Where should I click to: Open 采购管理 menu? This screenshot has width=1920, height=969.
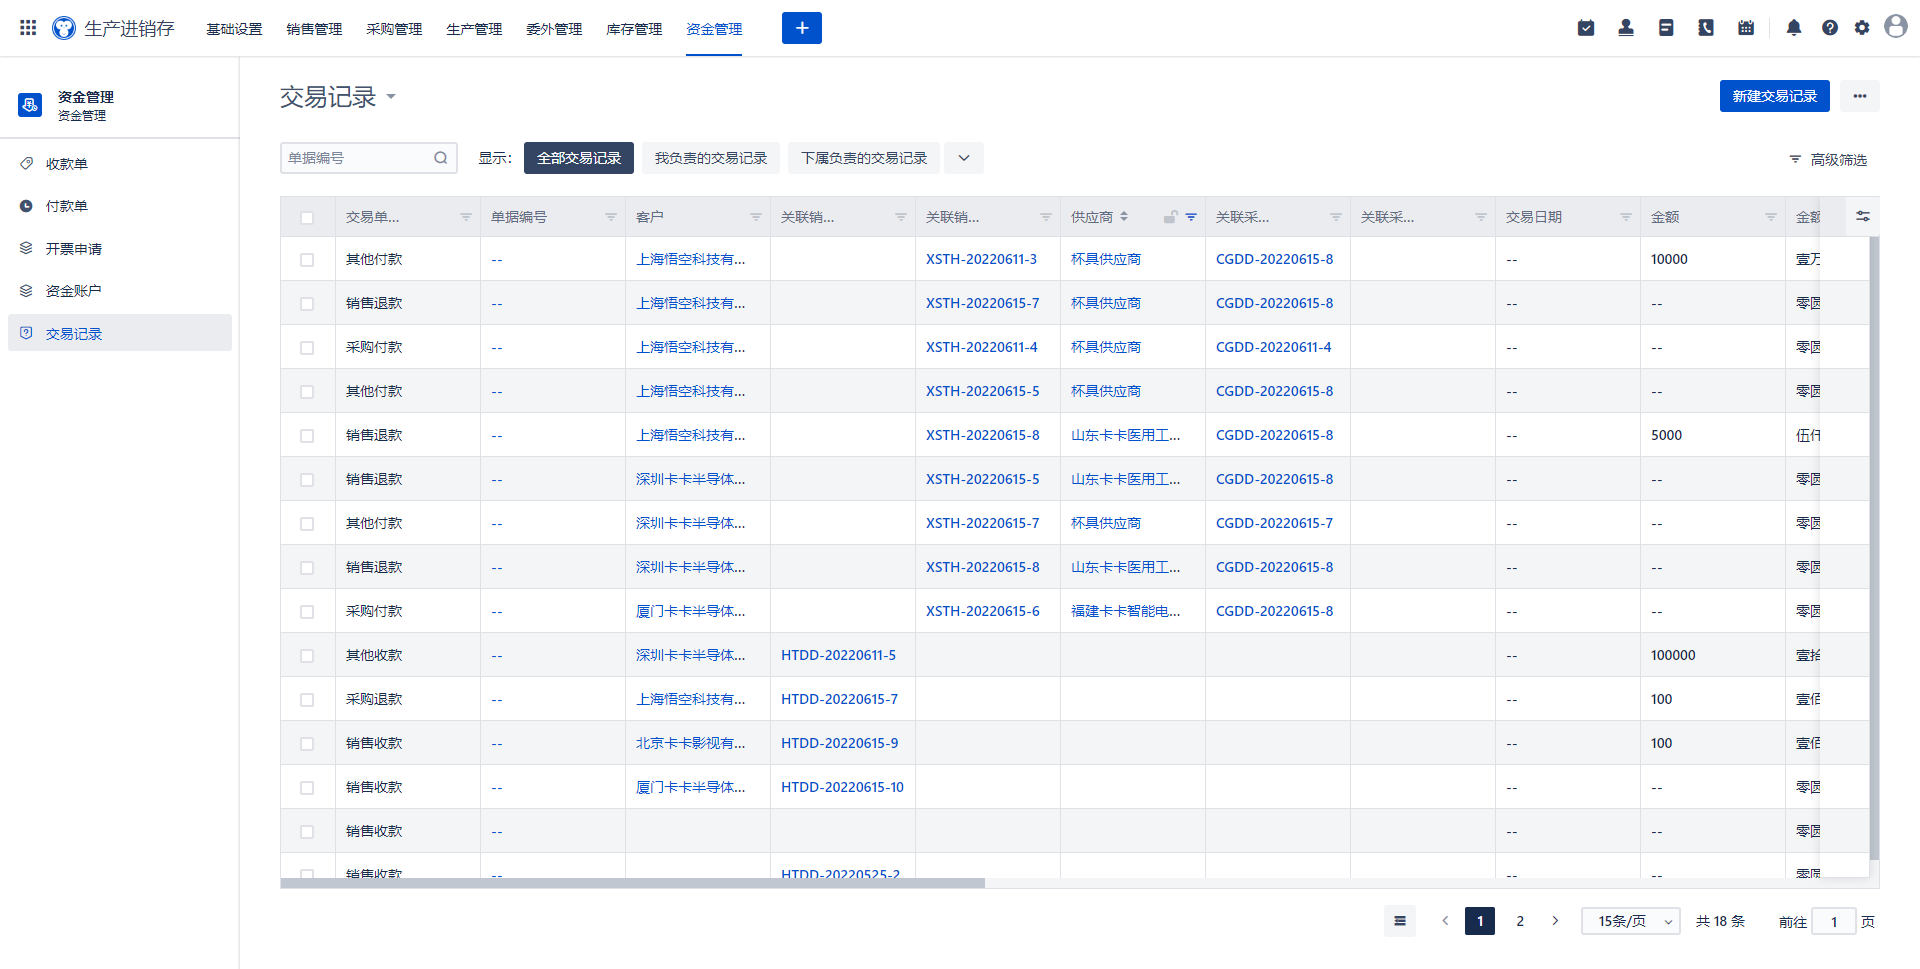[394, 29]
